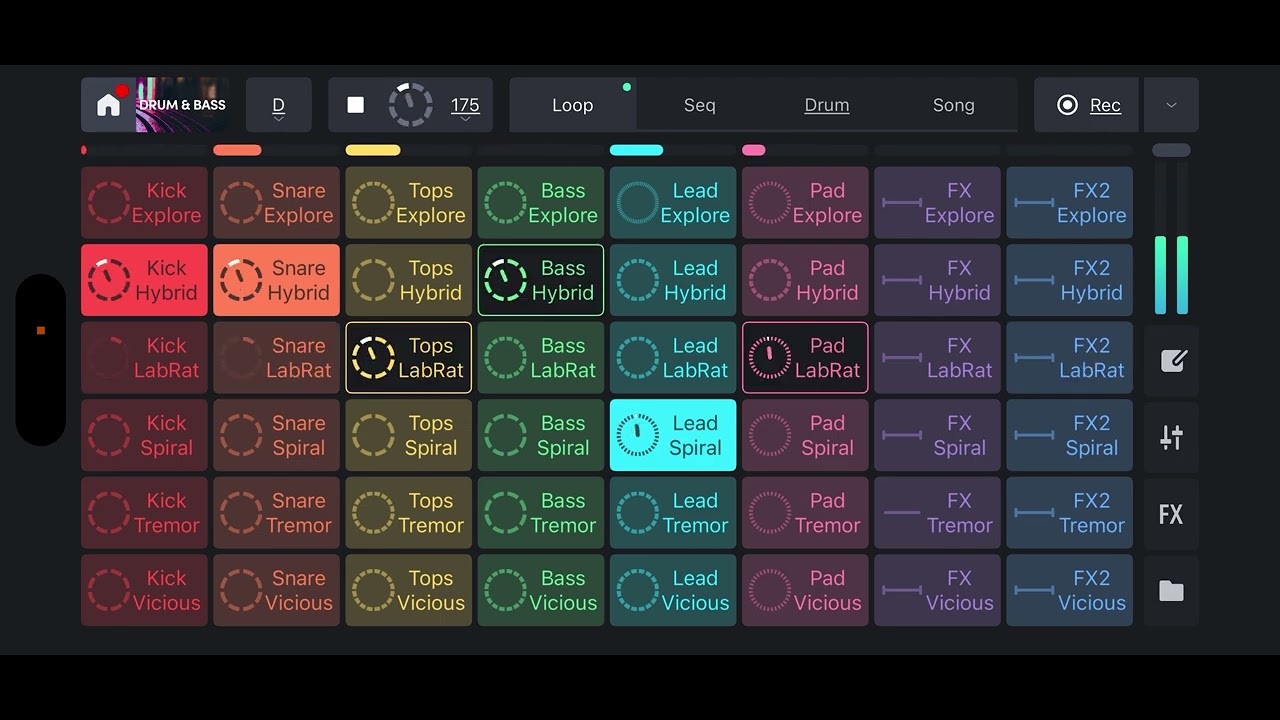Trigger the FX Explore pad

pyautogui.click(x=937, y=203)
